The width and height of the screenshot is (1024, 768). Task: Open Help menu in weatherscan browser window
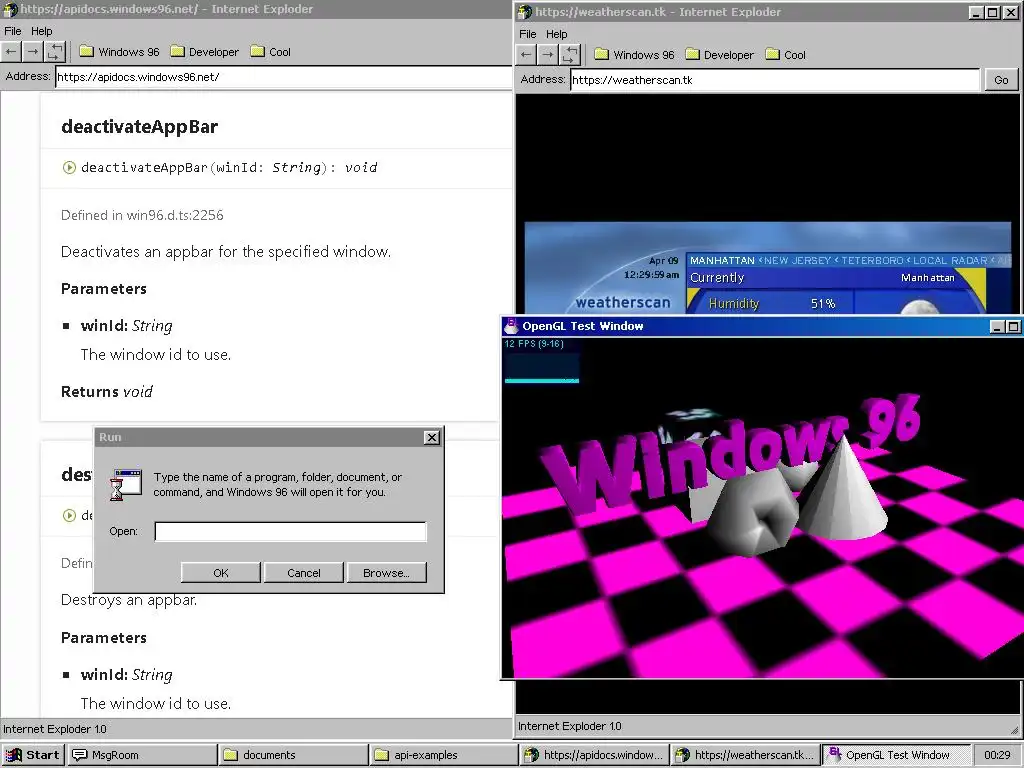[556, 34]
